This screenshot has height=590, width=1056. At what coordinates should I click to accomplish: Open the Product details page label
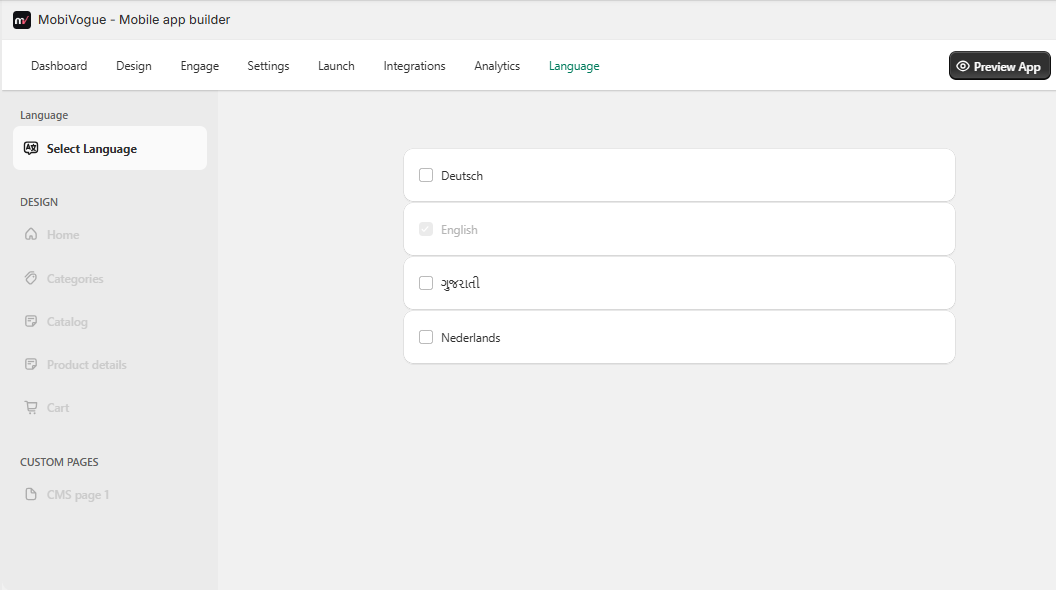[x=87, y=365]
